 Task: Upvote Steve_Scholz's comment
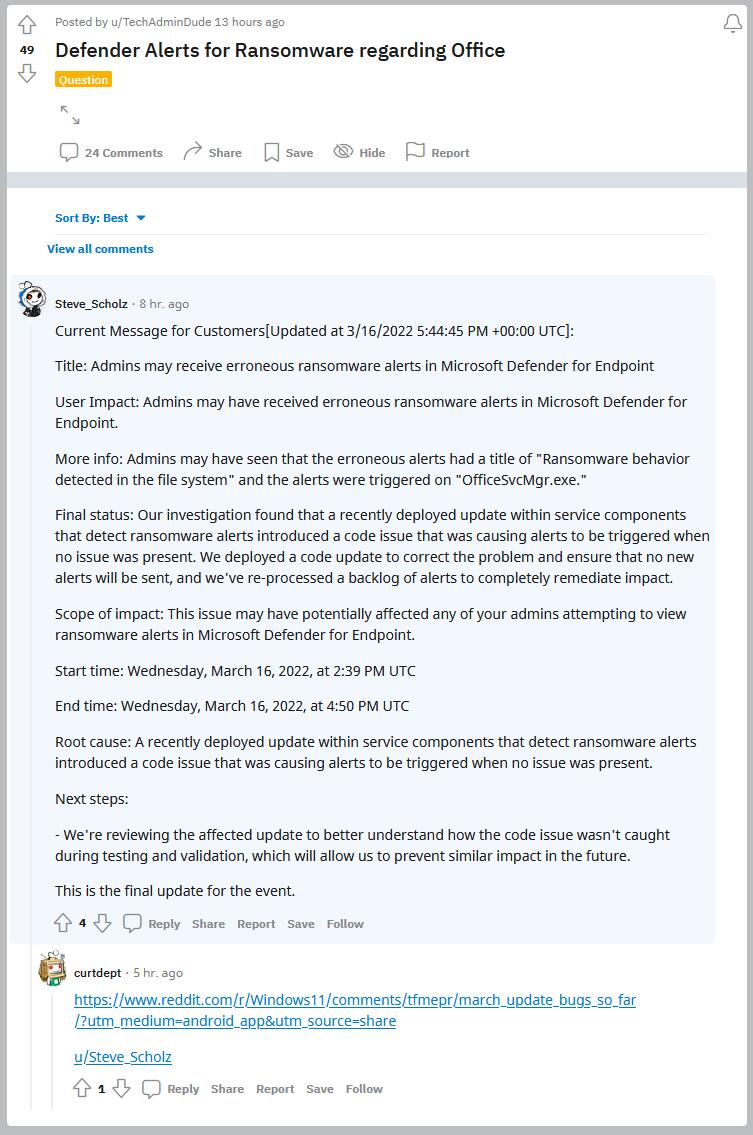[63, 923]
